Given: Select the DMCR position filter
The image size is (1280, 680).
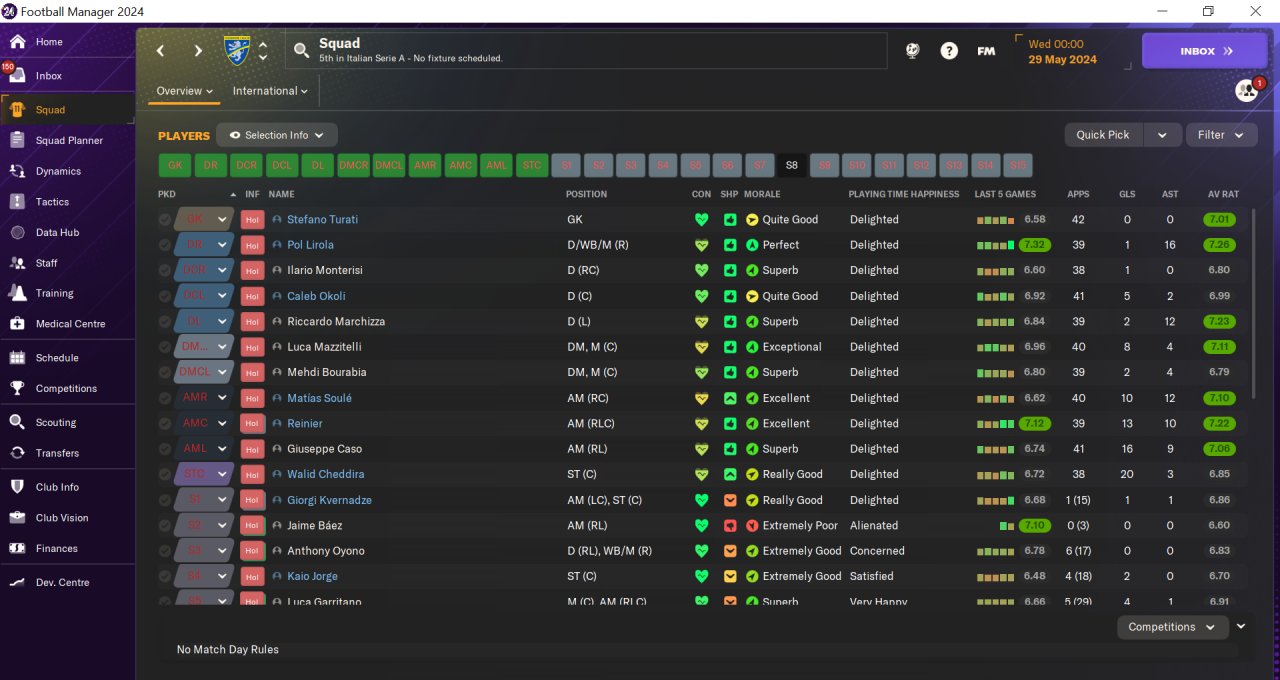Looking at the screenshot, I should 353,166.
